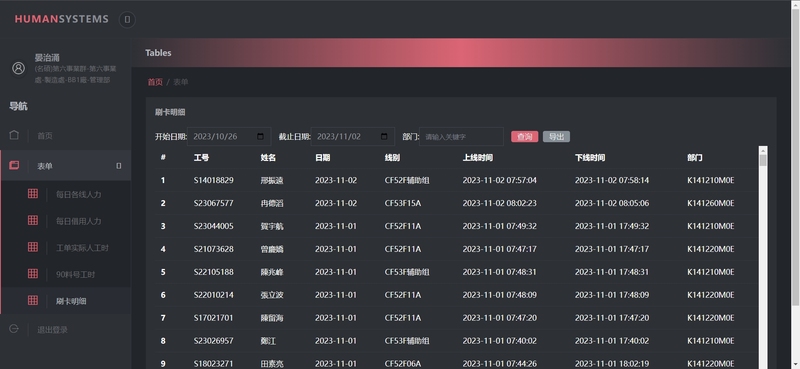Image resolution: width=800 pixels, height=369 pixels.
Task: Click grid icon beside 每日借用人力
Action: (x=33, y=220)
